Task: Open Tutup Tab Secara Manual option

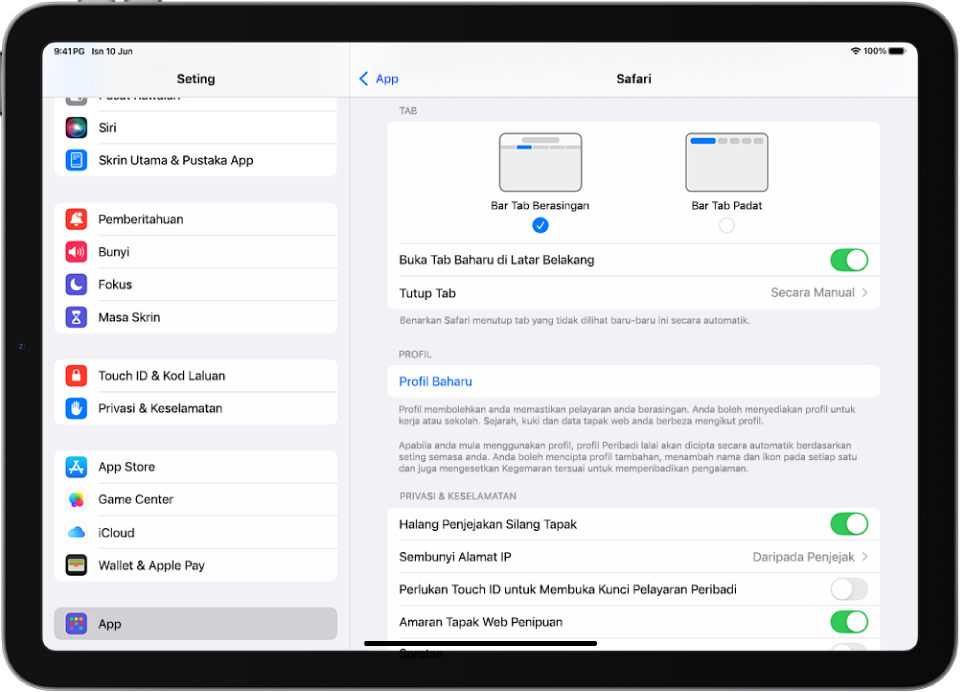Action: coord(634,293)
